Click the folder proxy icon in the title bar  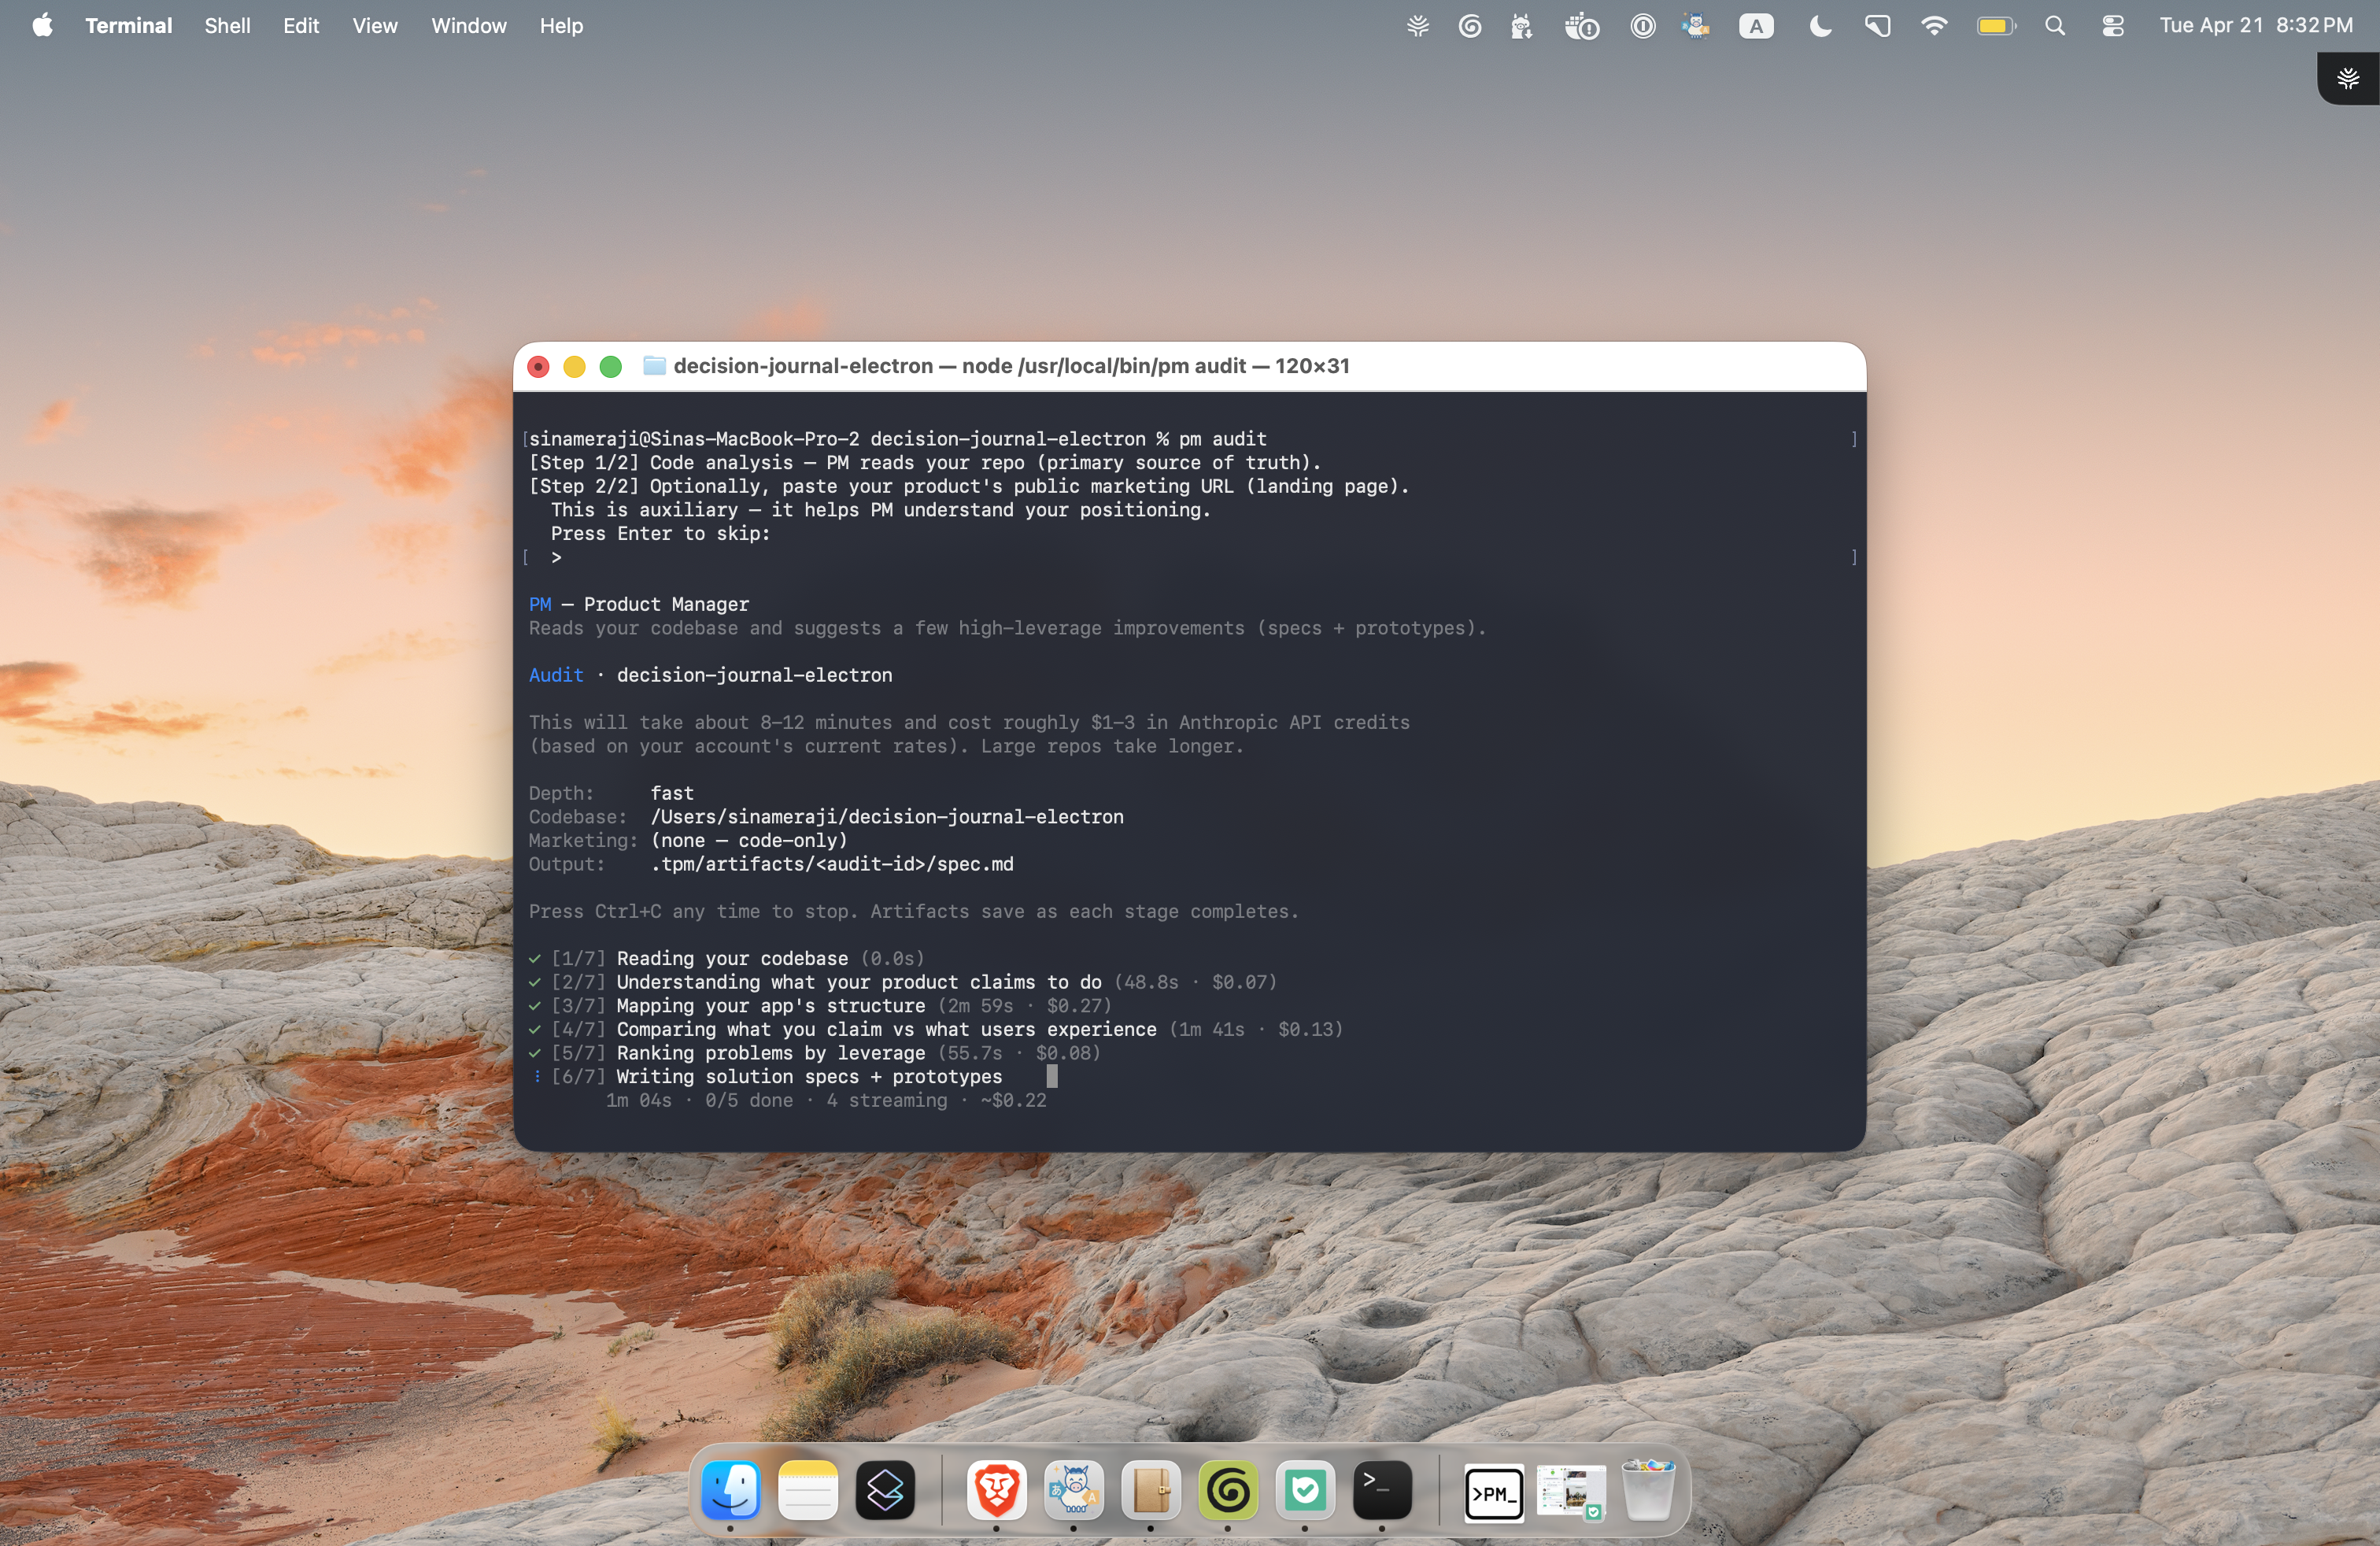point(654,366)
